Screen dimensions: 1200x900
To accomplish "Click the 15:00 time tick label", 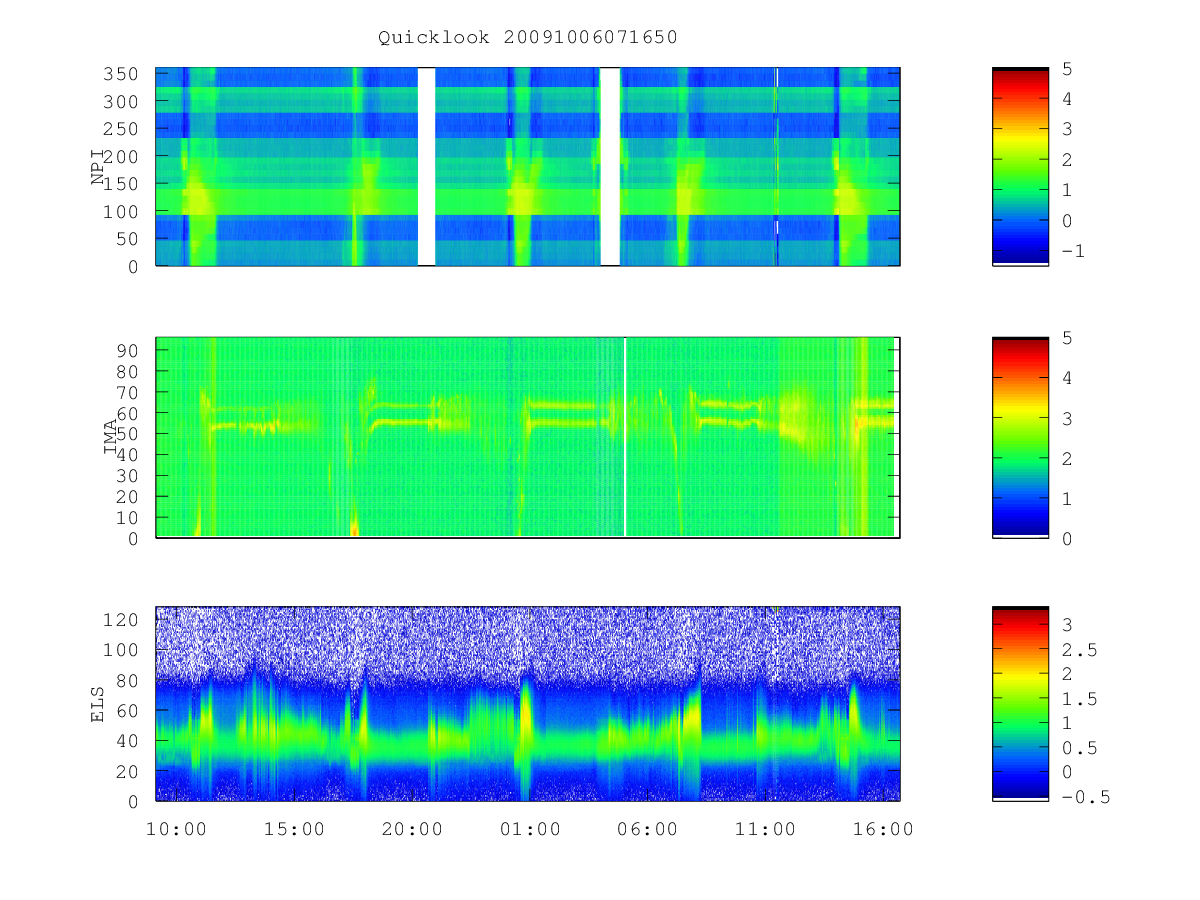I will (x=293, y=829).
